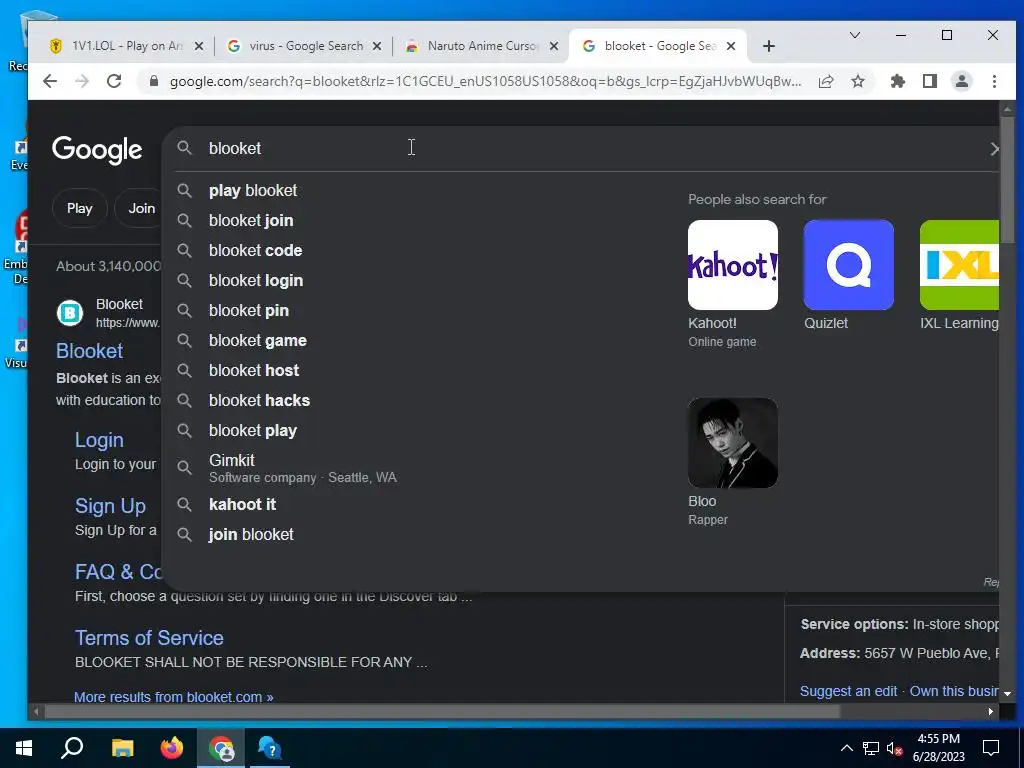Open the Windows Start menu
1024x768 pixels.
coord(24,748)
